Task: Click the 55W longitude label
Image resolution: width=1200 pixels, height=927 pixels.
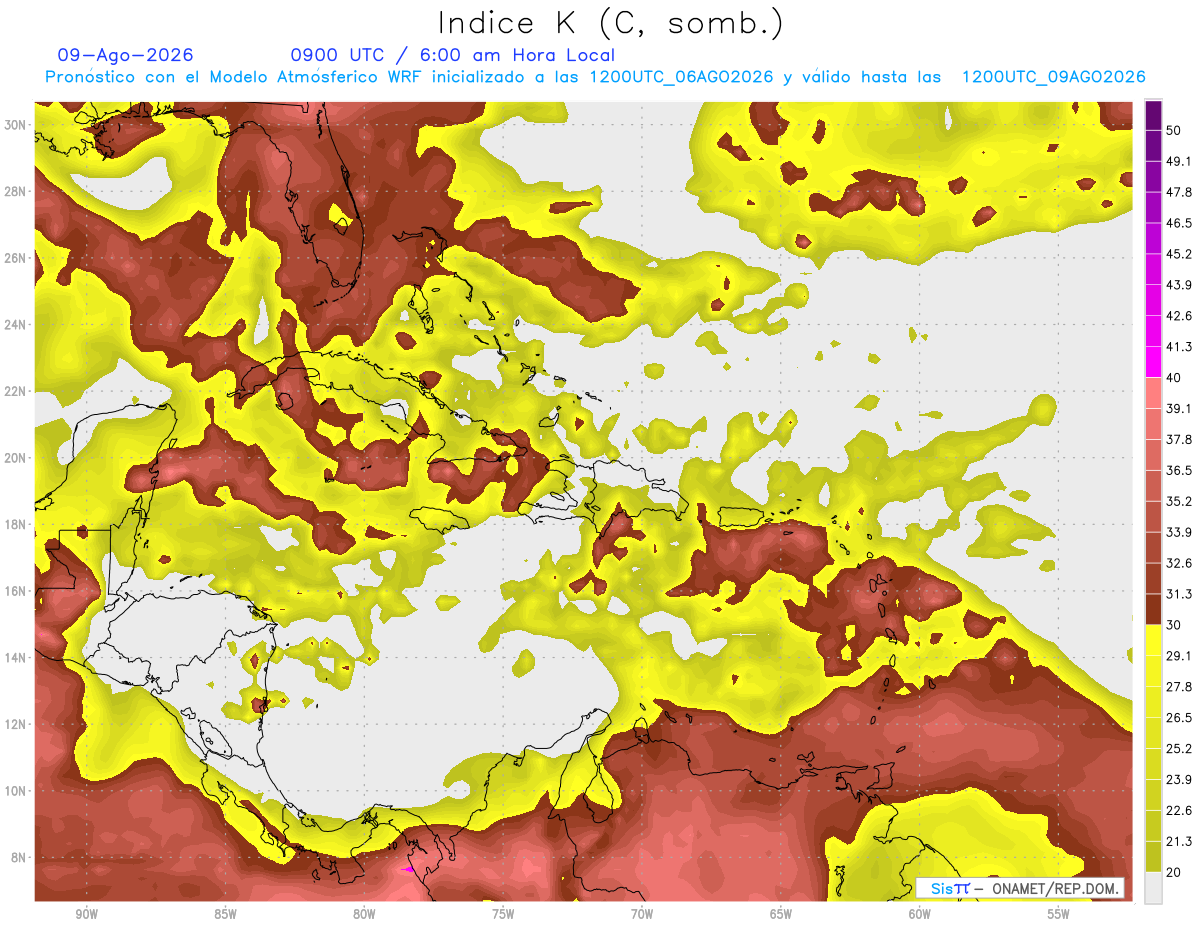Action: (1059, 914)
